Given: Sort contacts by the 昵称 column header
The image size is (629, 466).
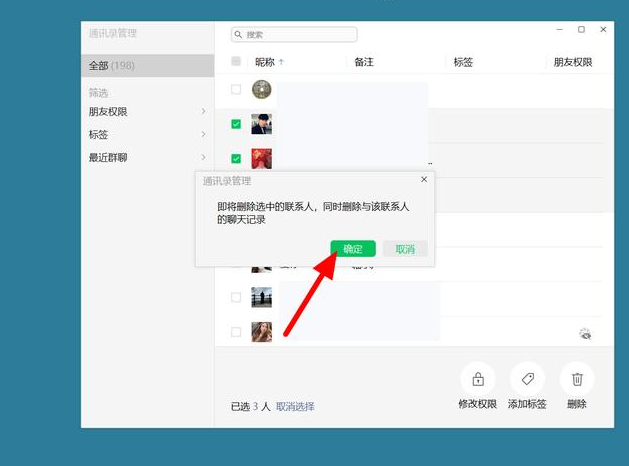Looking at the screenshot, I should pos(268,62).
